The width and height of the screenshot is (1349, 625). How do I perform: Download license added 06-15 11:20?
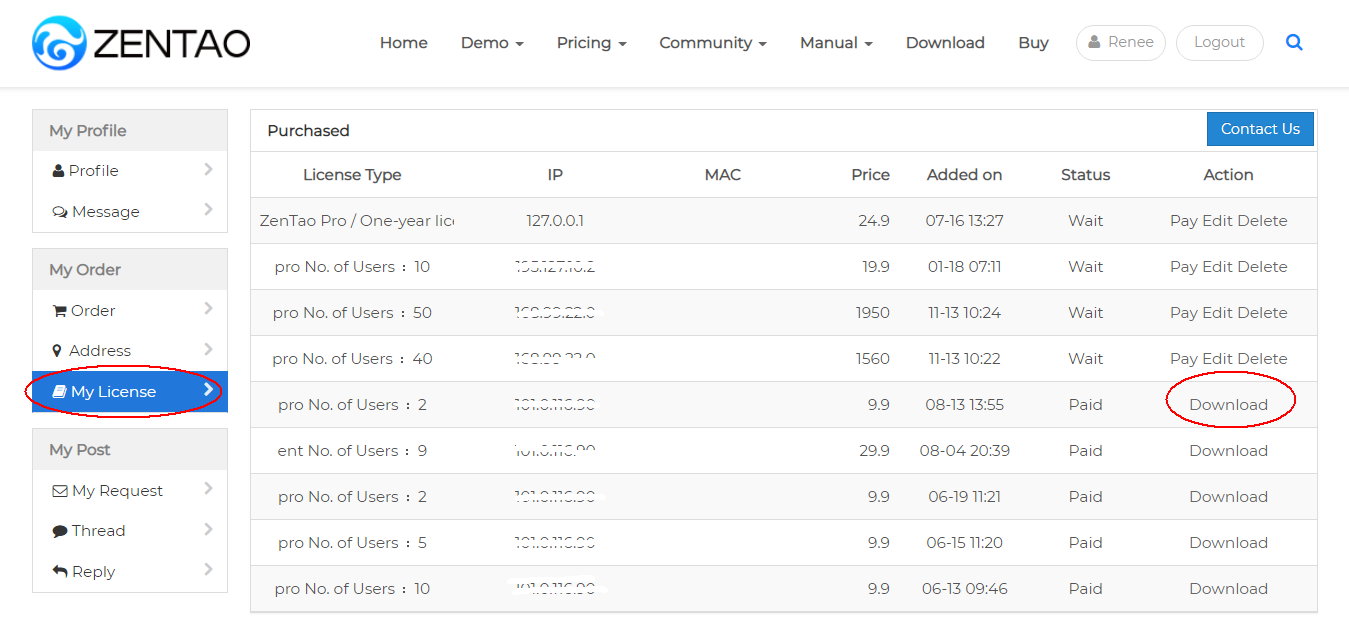(1228, 543)
